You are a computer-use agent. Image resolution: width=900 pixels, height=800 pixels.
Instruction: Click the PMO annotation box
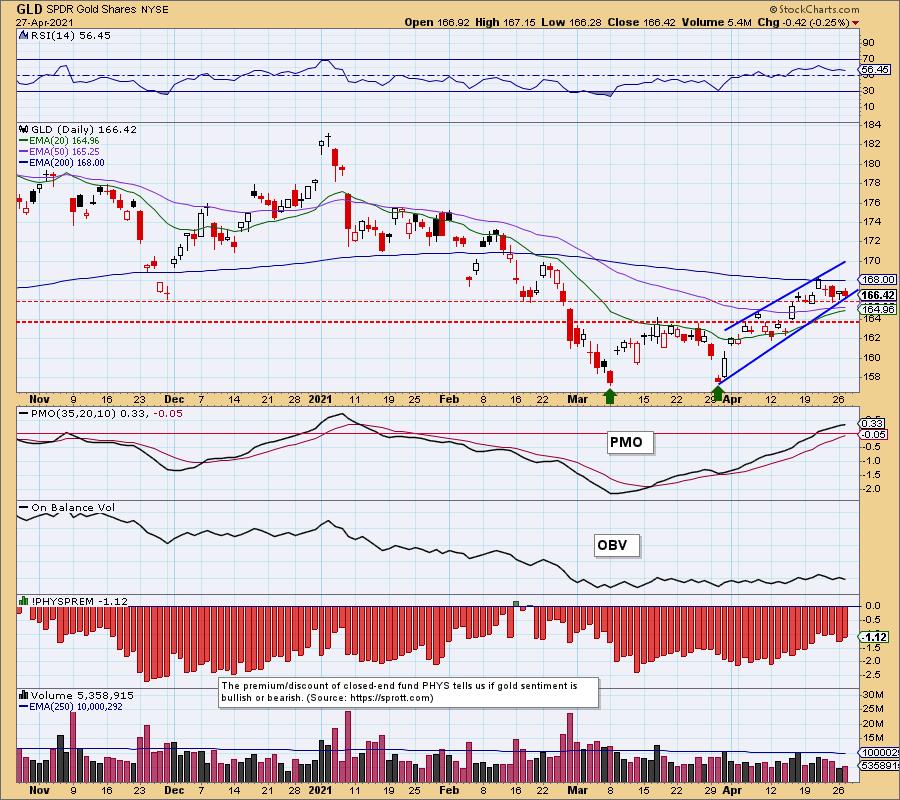(x=630, y=442)
